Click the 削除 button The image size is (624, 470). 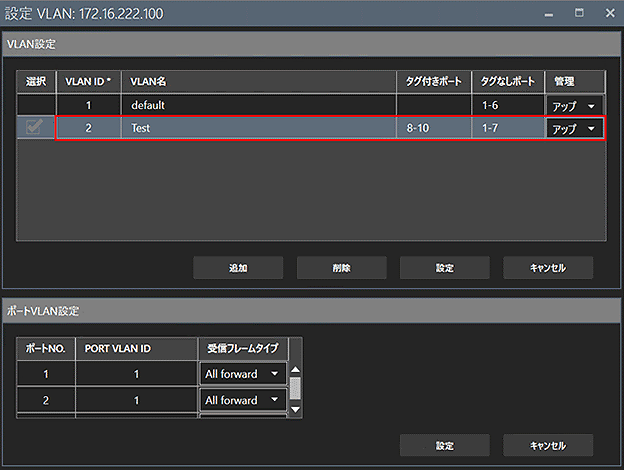pos(341,268)
